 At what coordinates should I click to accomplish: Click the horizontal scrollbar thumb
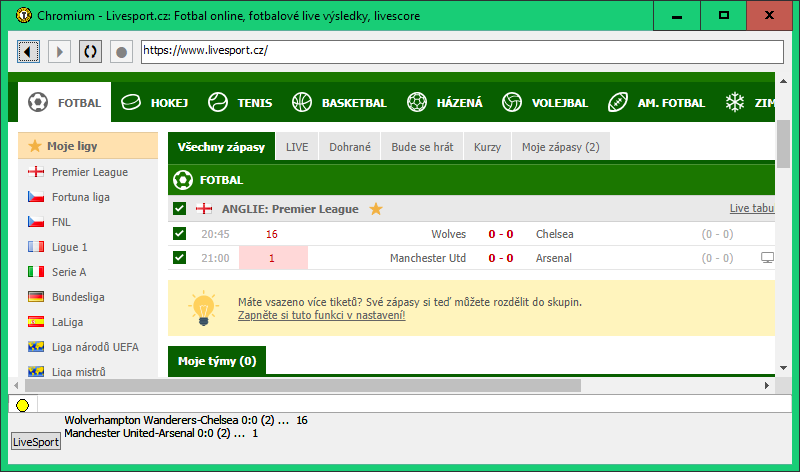pos(303,386)
